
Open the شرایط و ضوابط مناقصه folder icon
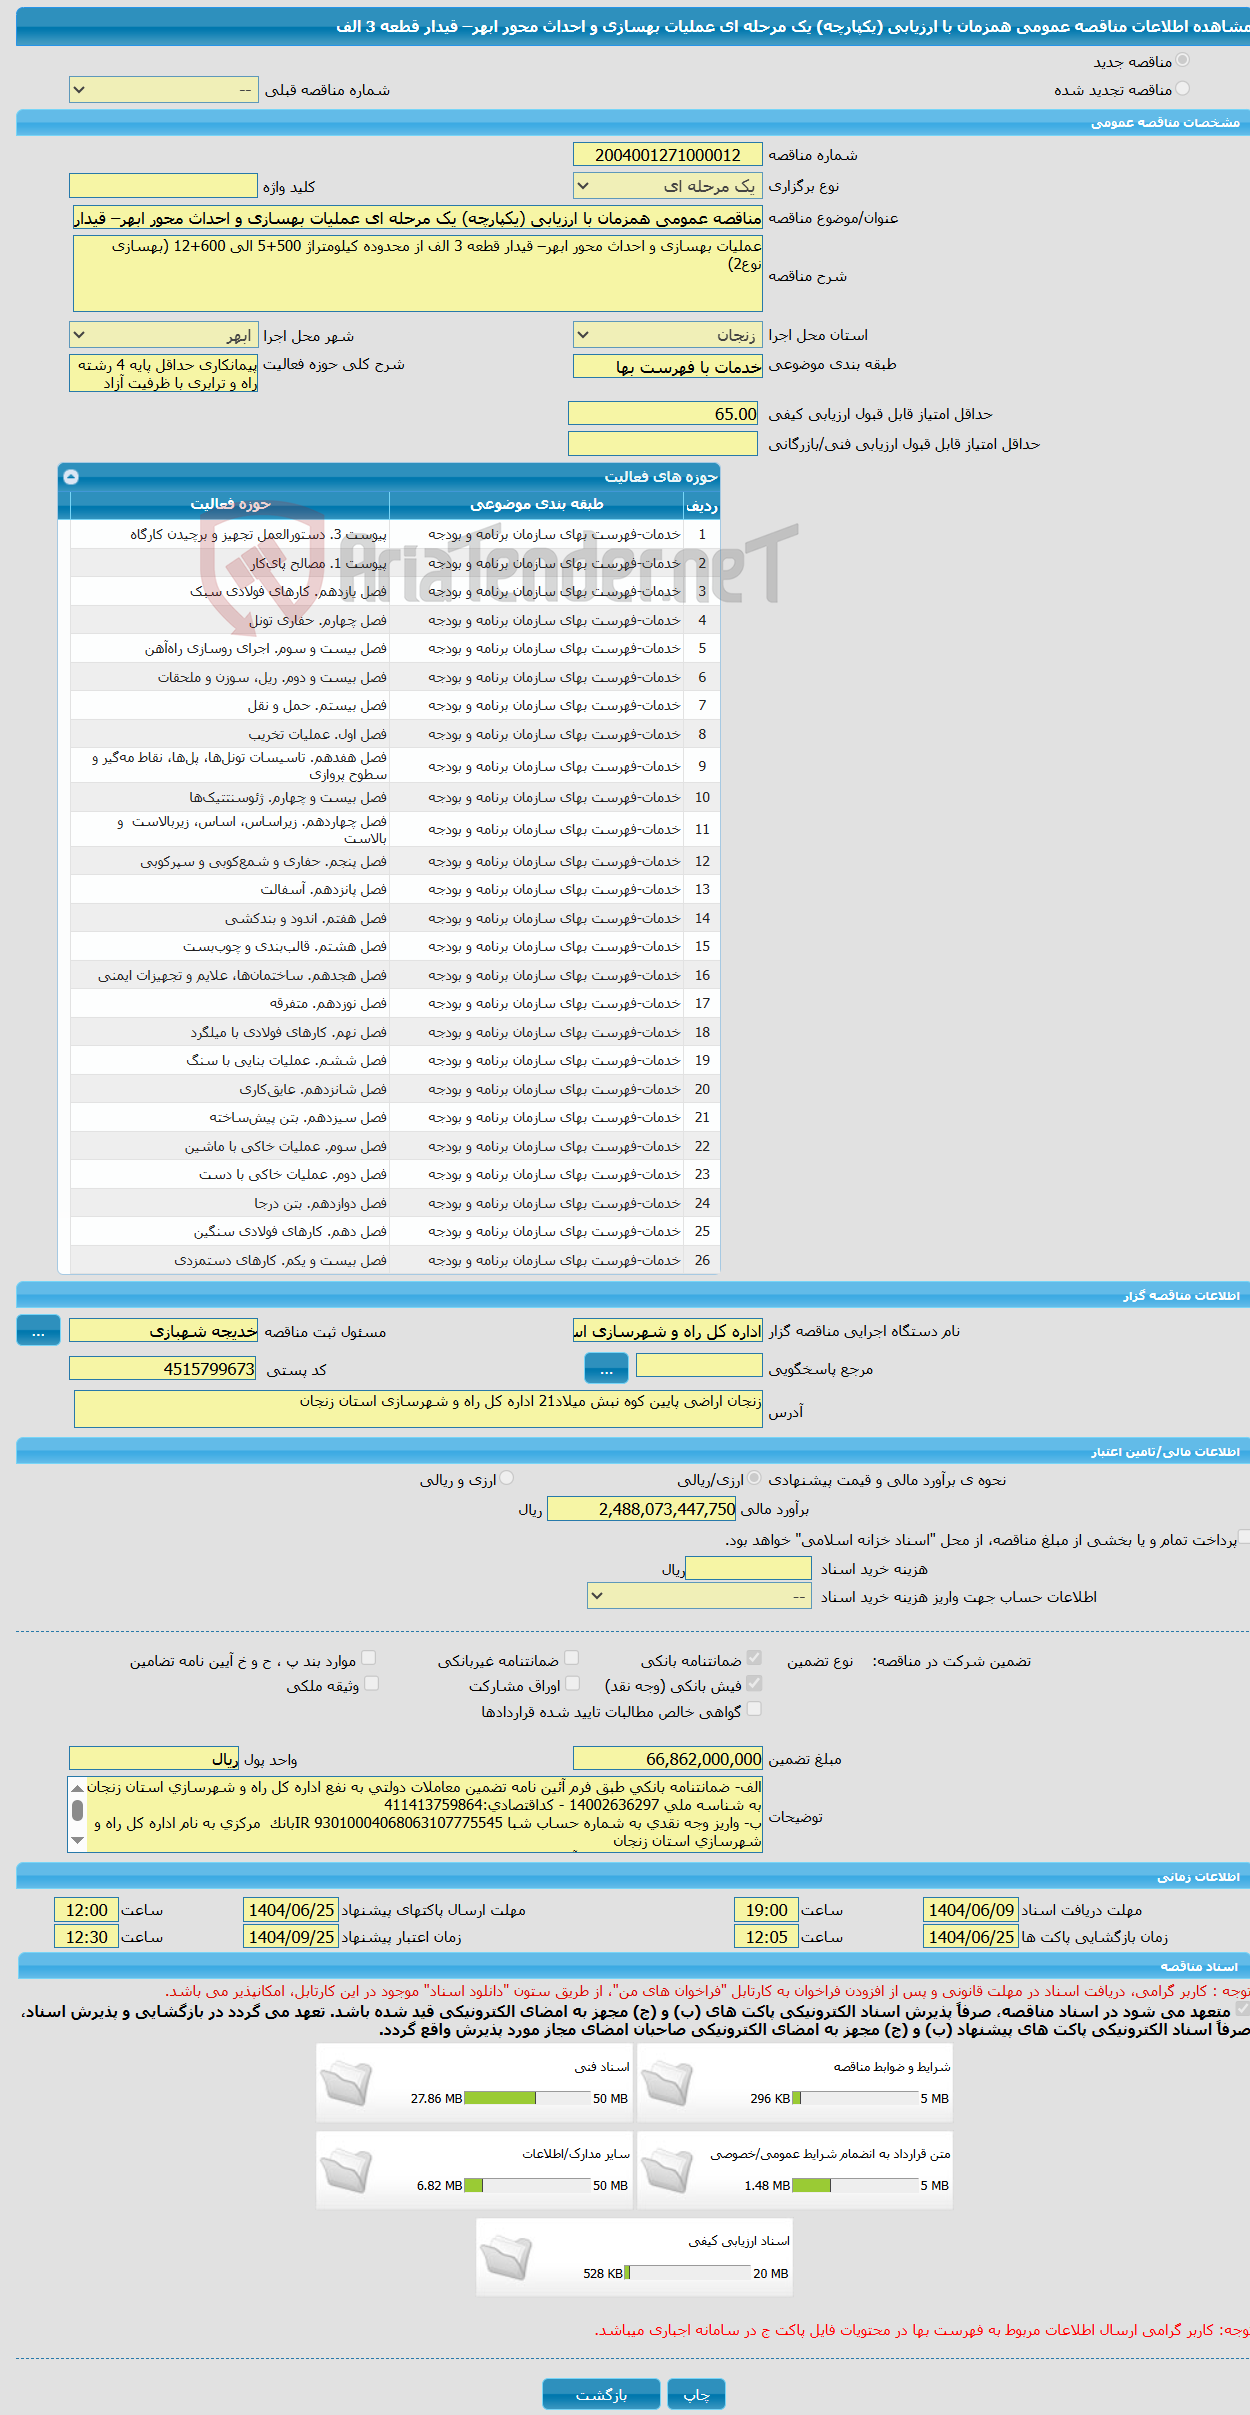[667, 2084]
